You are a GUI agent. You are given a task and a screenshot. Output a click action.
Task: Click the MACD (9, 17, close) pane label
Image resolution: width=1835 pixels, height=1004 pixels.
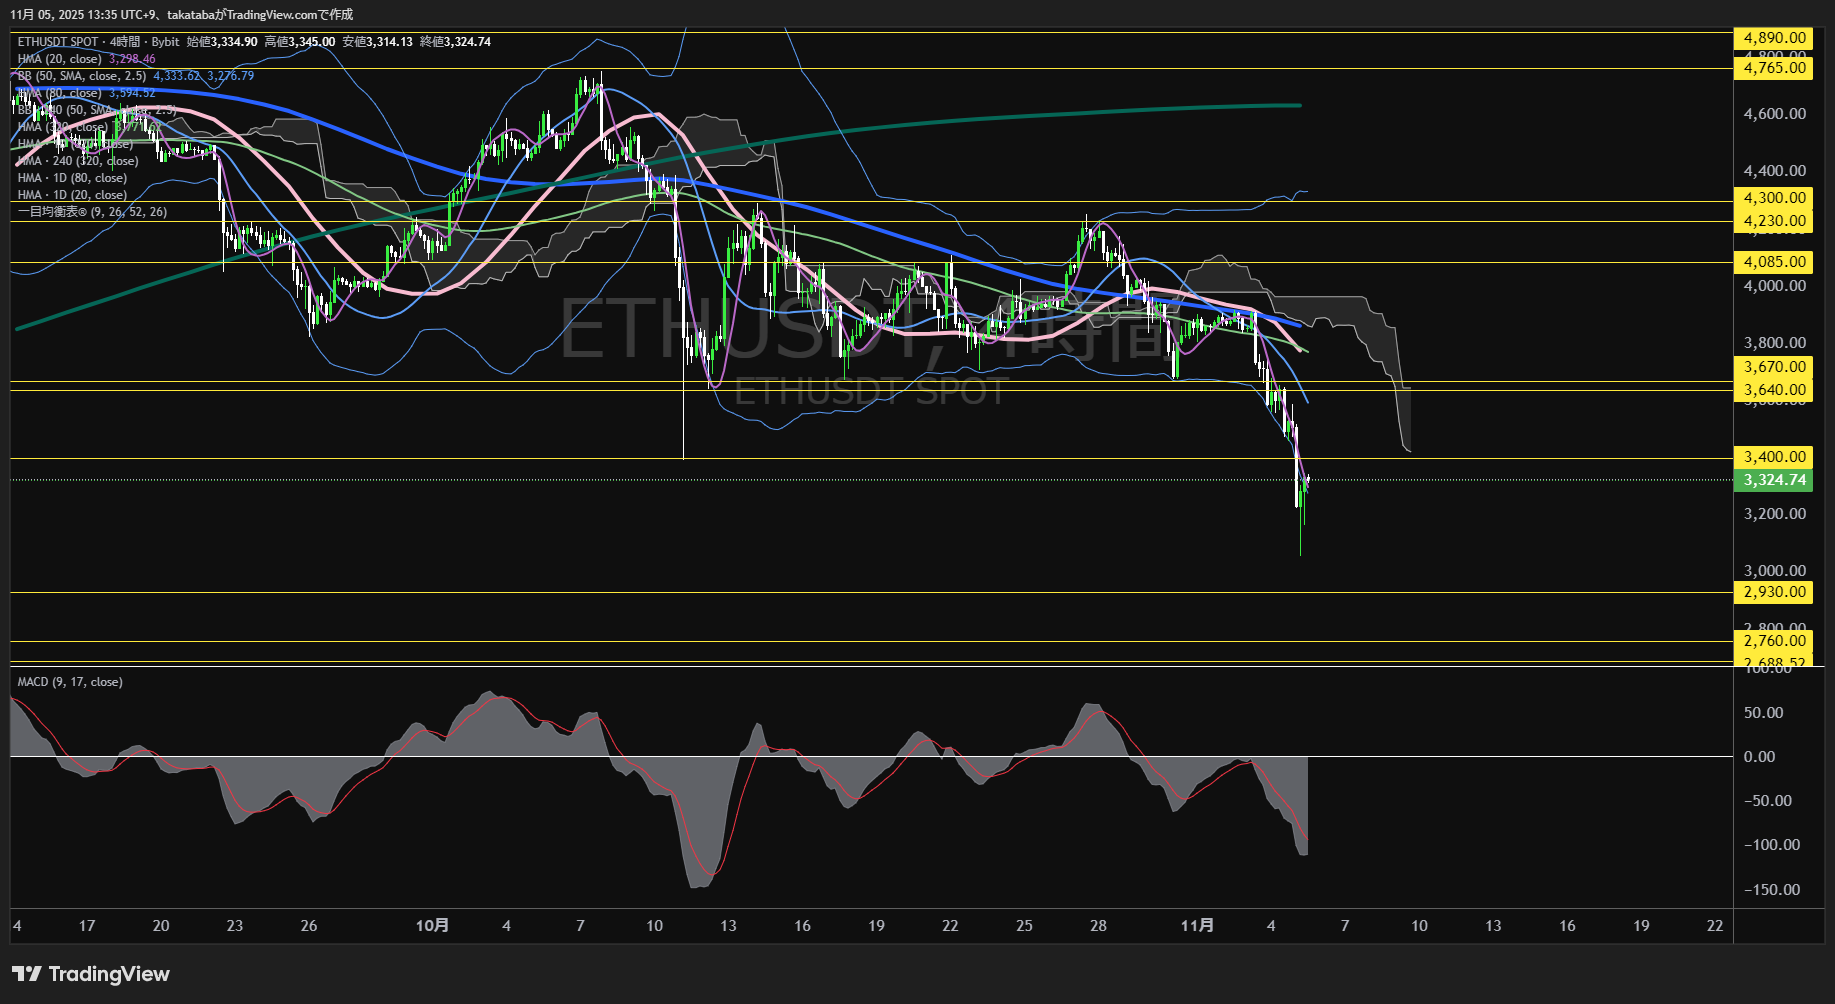[x=70, y=682]
